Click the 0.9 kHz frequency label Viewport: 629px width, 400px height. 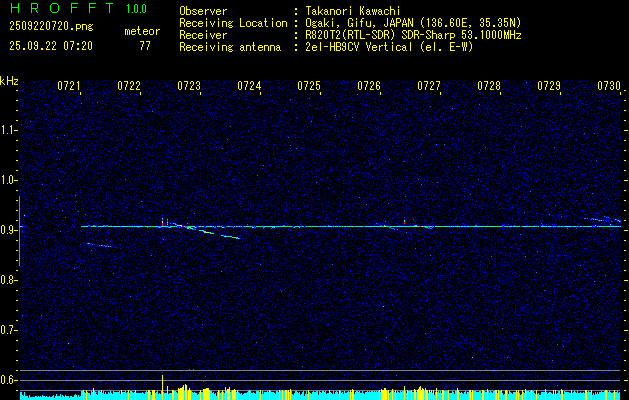click(9, 230)
